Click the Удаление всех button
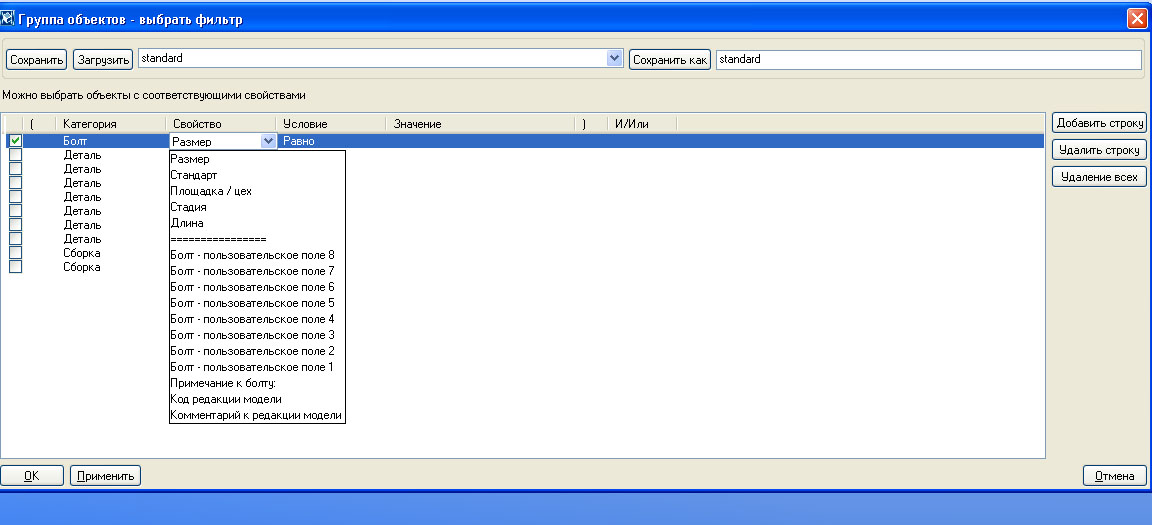Screen dimensions: 1152x525 (1099, 177)
